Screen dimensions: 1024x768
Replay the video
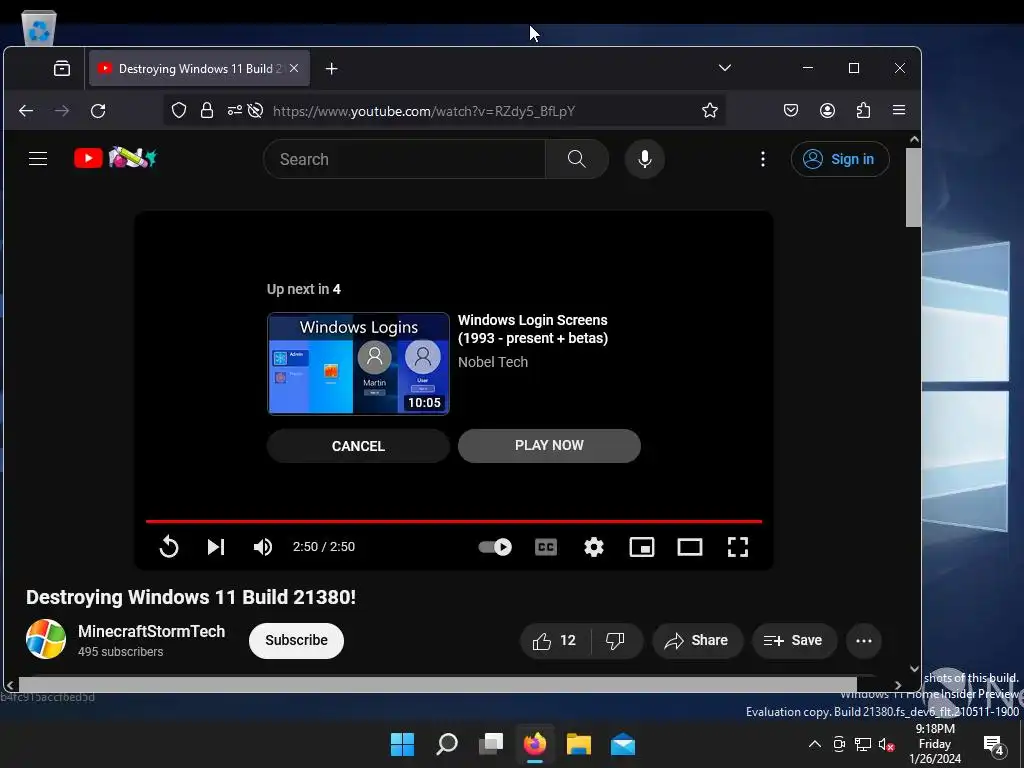[x=168, y=547]
